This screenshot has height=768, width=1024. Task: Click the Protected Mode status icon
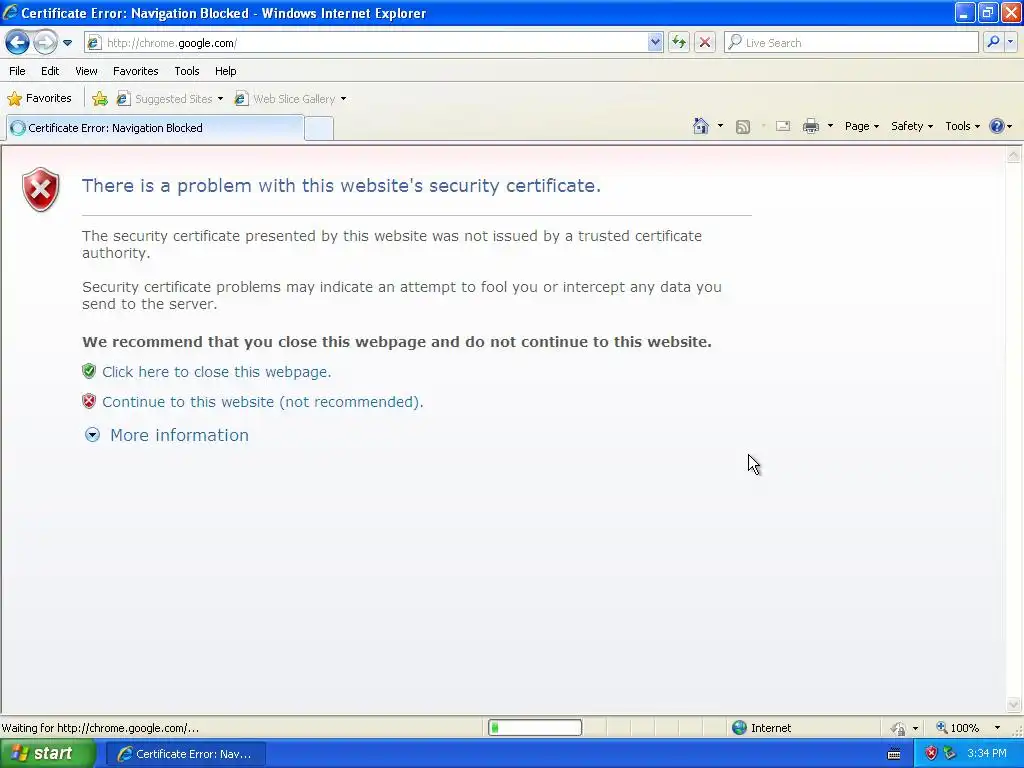pos(899,728)
